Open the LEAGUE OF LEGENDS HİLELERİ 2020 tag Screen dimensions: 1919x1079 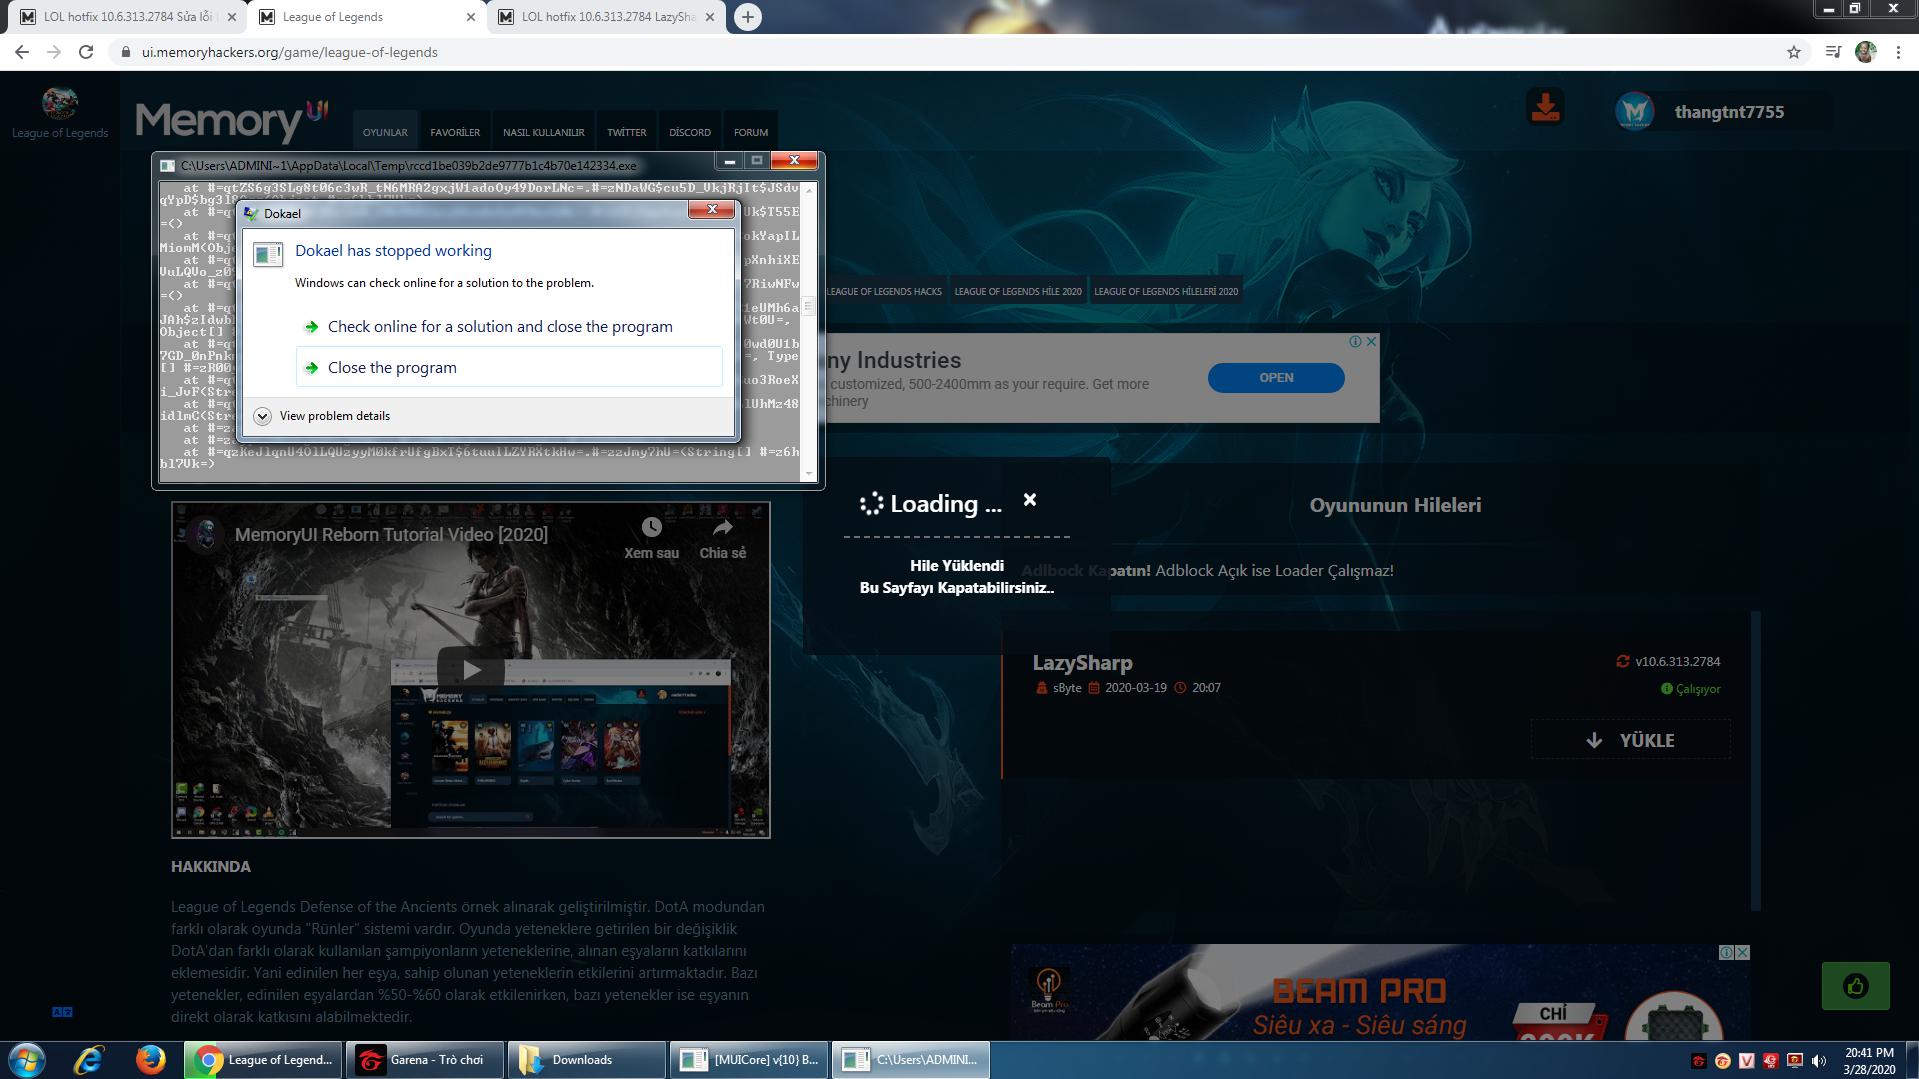click(x=1166, y=292)
